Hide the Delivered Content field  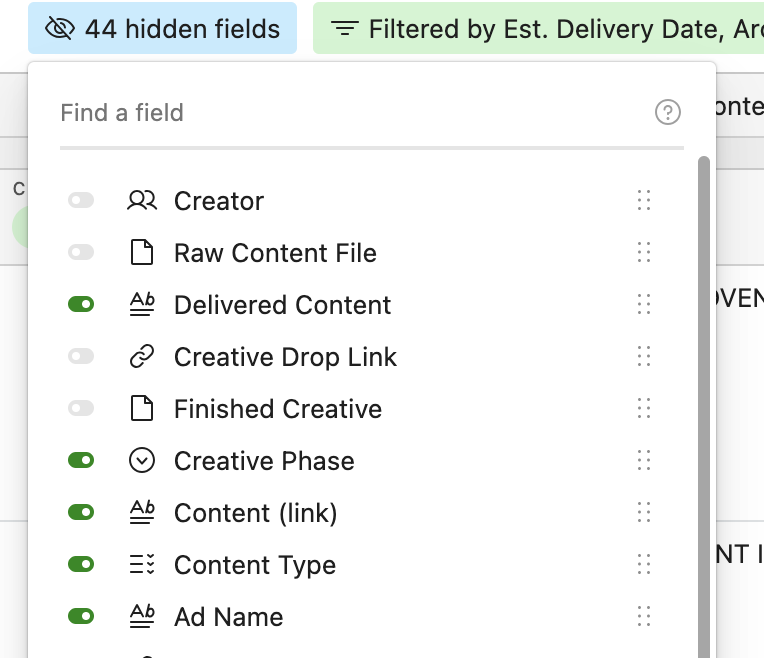[x=81, y=305]
